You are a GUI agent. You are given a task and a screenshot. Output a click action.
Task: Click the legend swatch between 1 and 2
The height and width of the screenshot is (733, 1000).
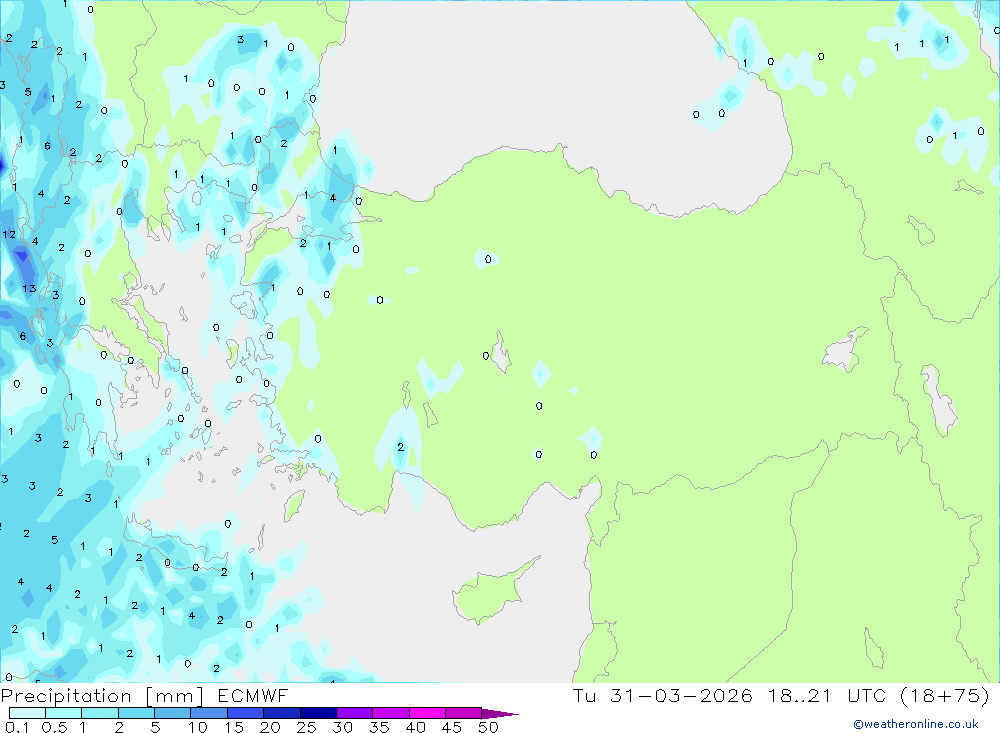100,713
